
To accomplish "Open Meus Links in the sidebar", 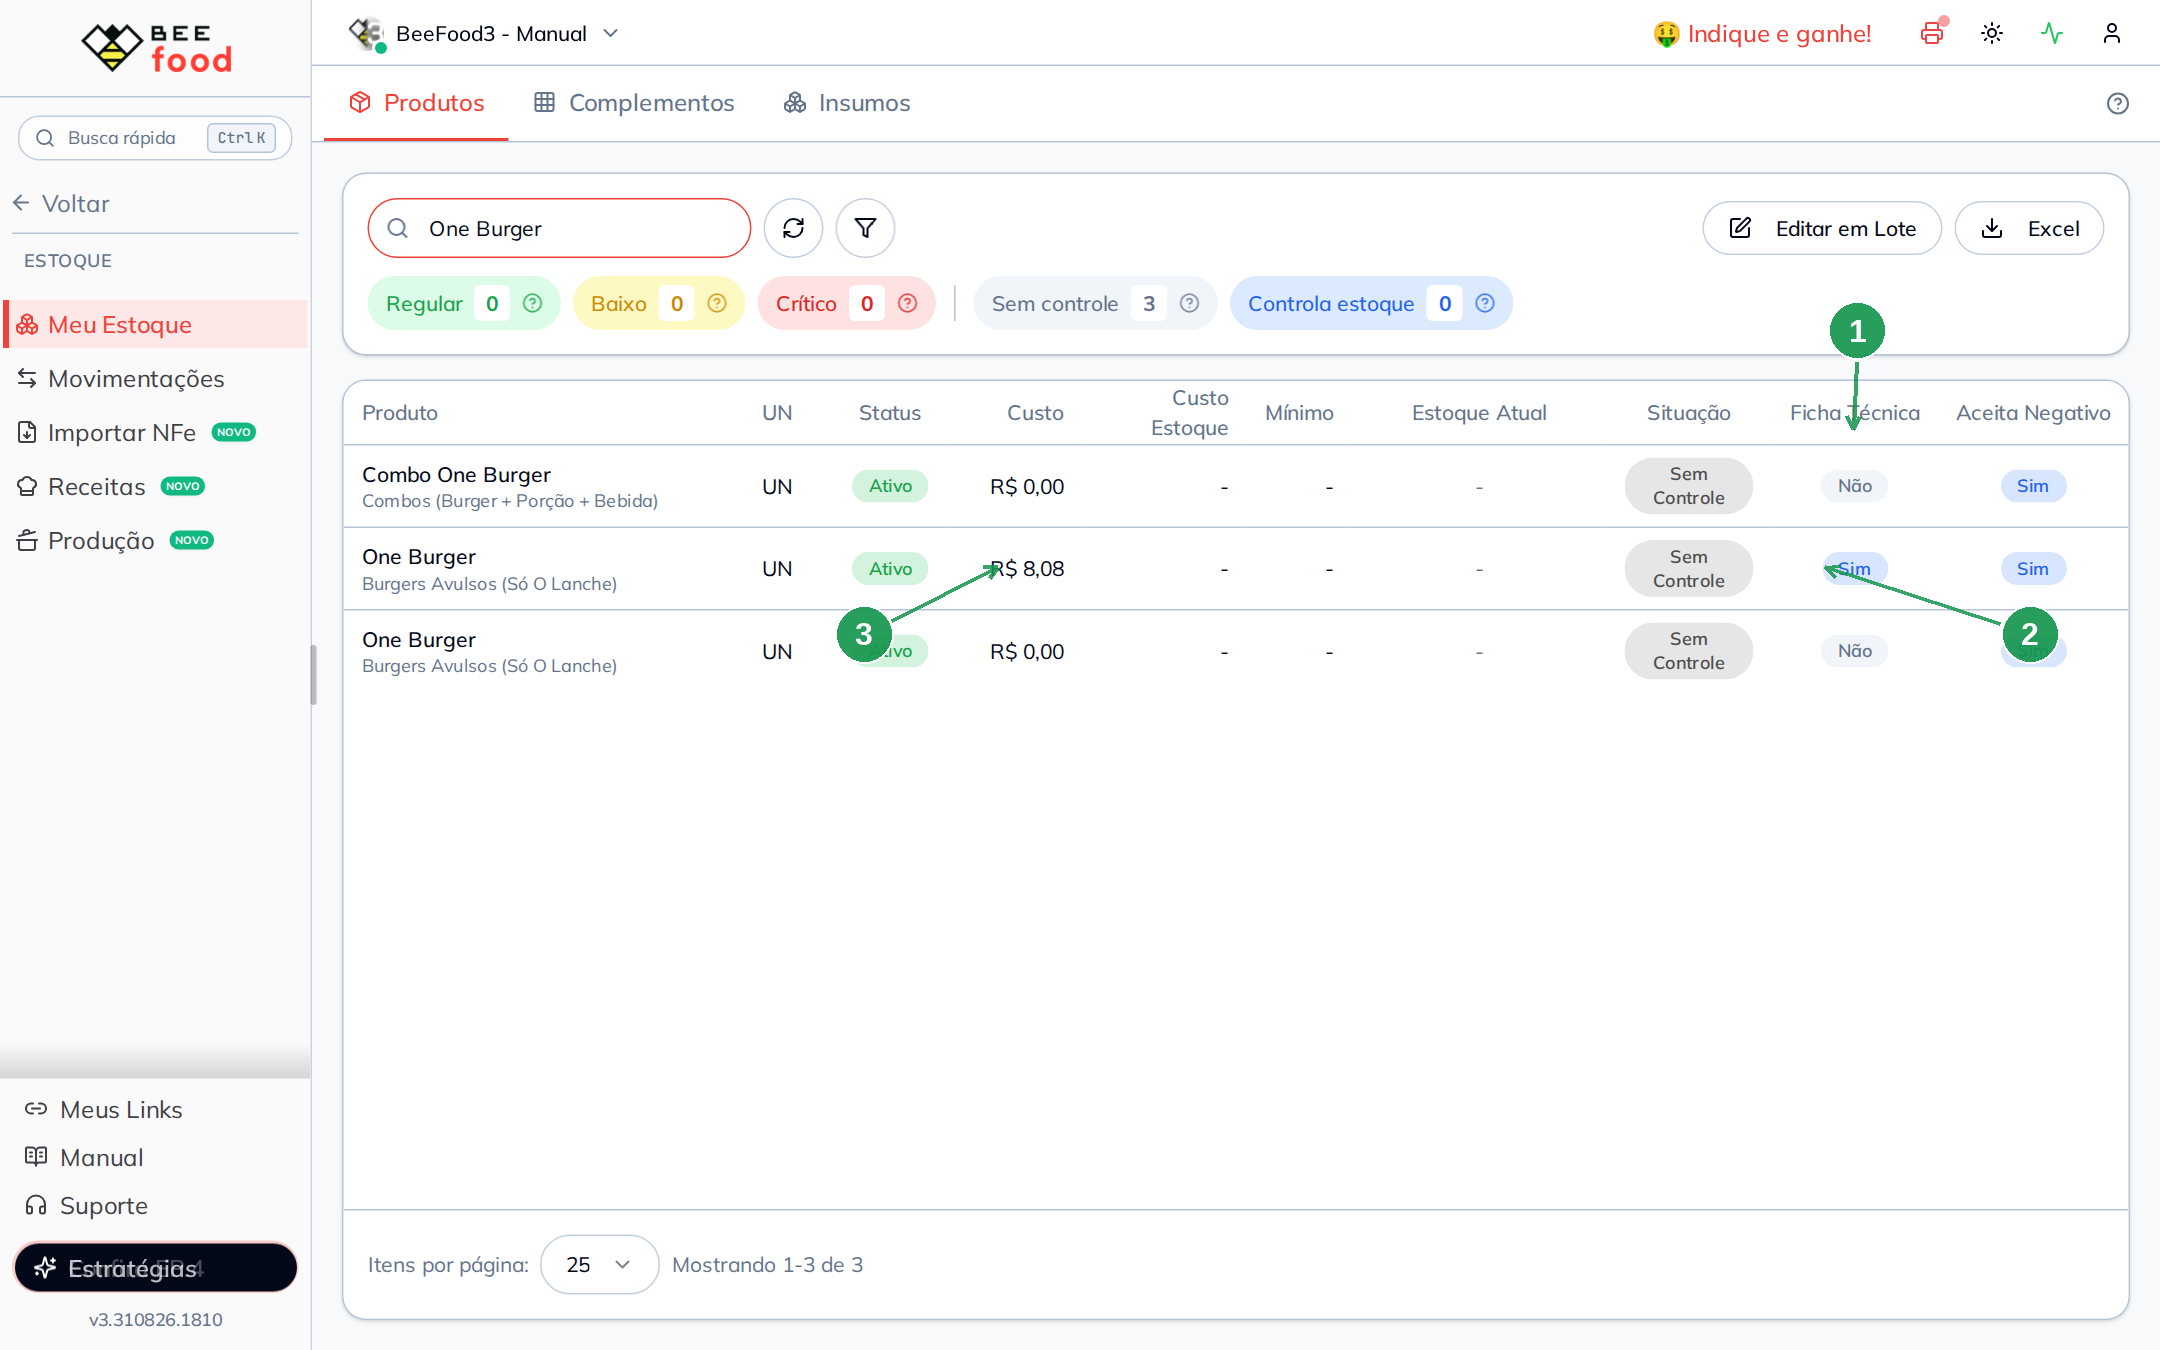I will click(104, 1109).
